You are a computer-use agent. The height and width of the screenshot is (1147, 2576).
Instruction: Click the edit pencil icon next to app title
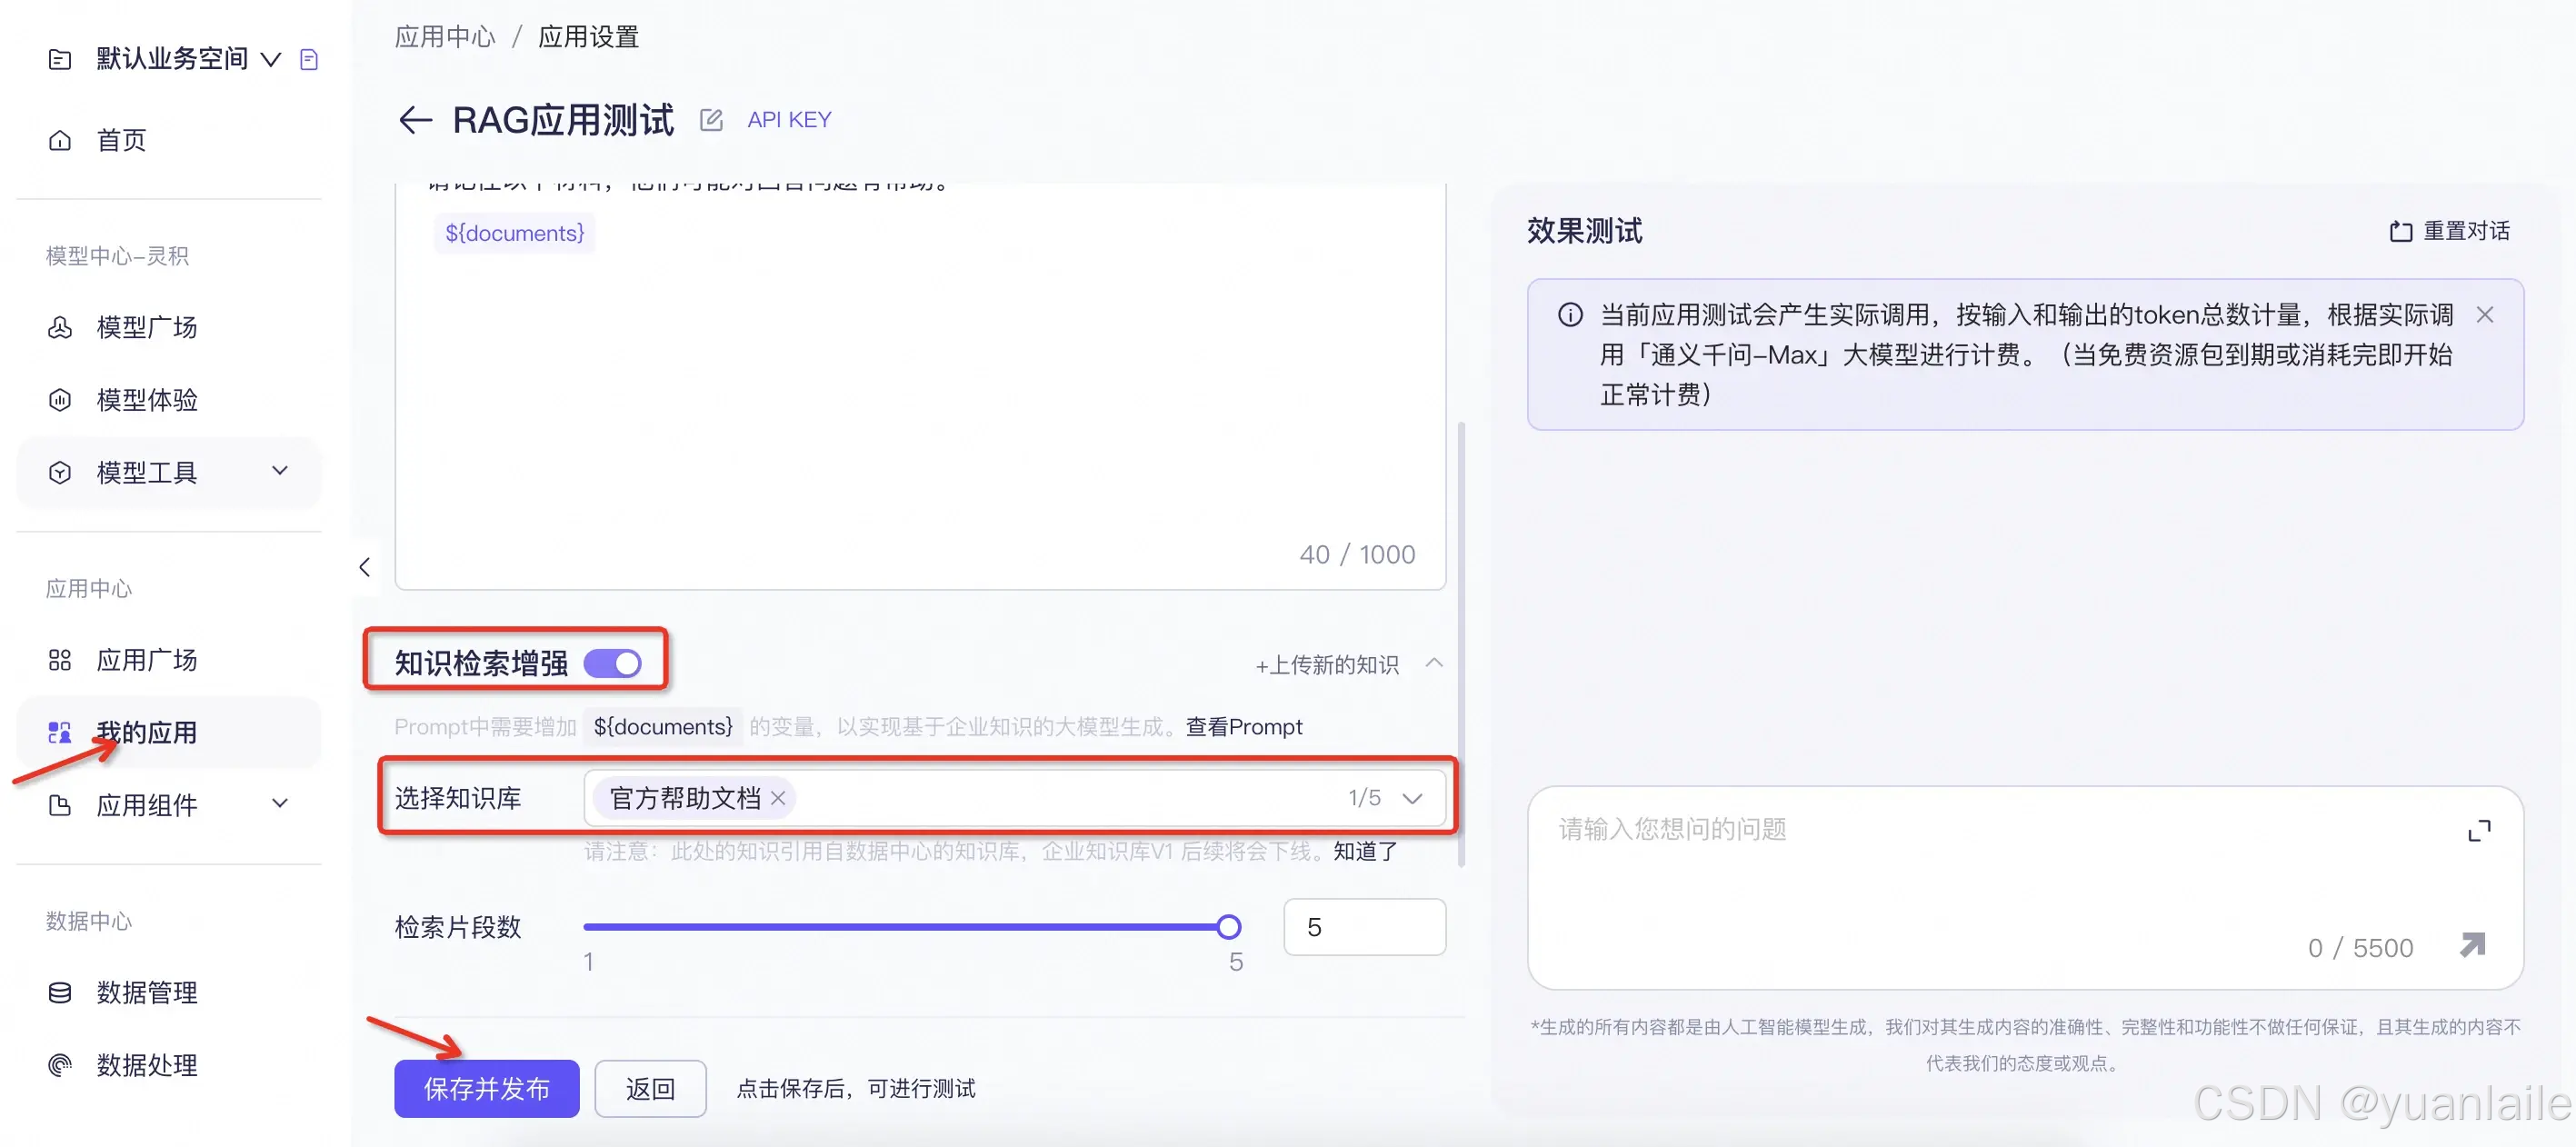[711, 120]
